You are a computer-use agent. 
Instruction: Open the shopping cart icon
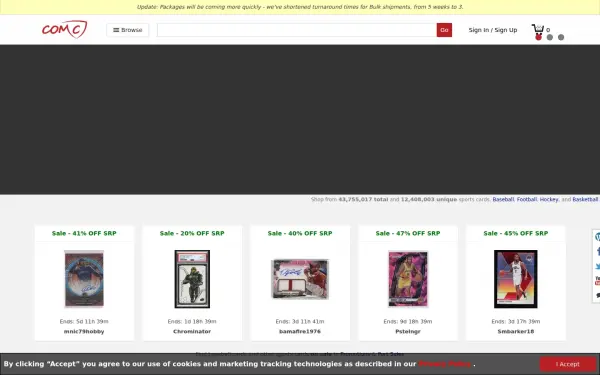(x=538, y=29)
